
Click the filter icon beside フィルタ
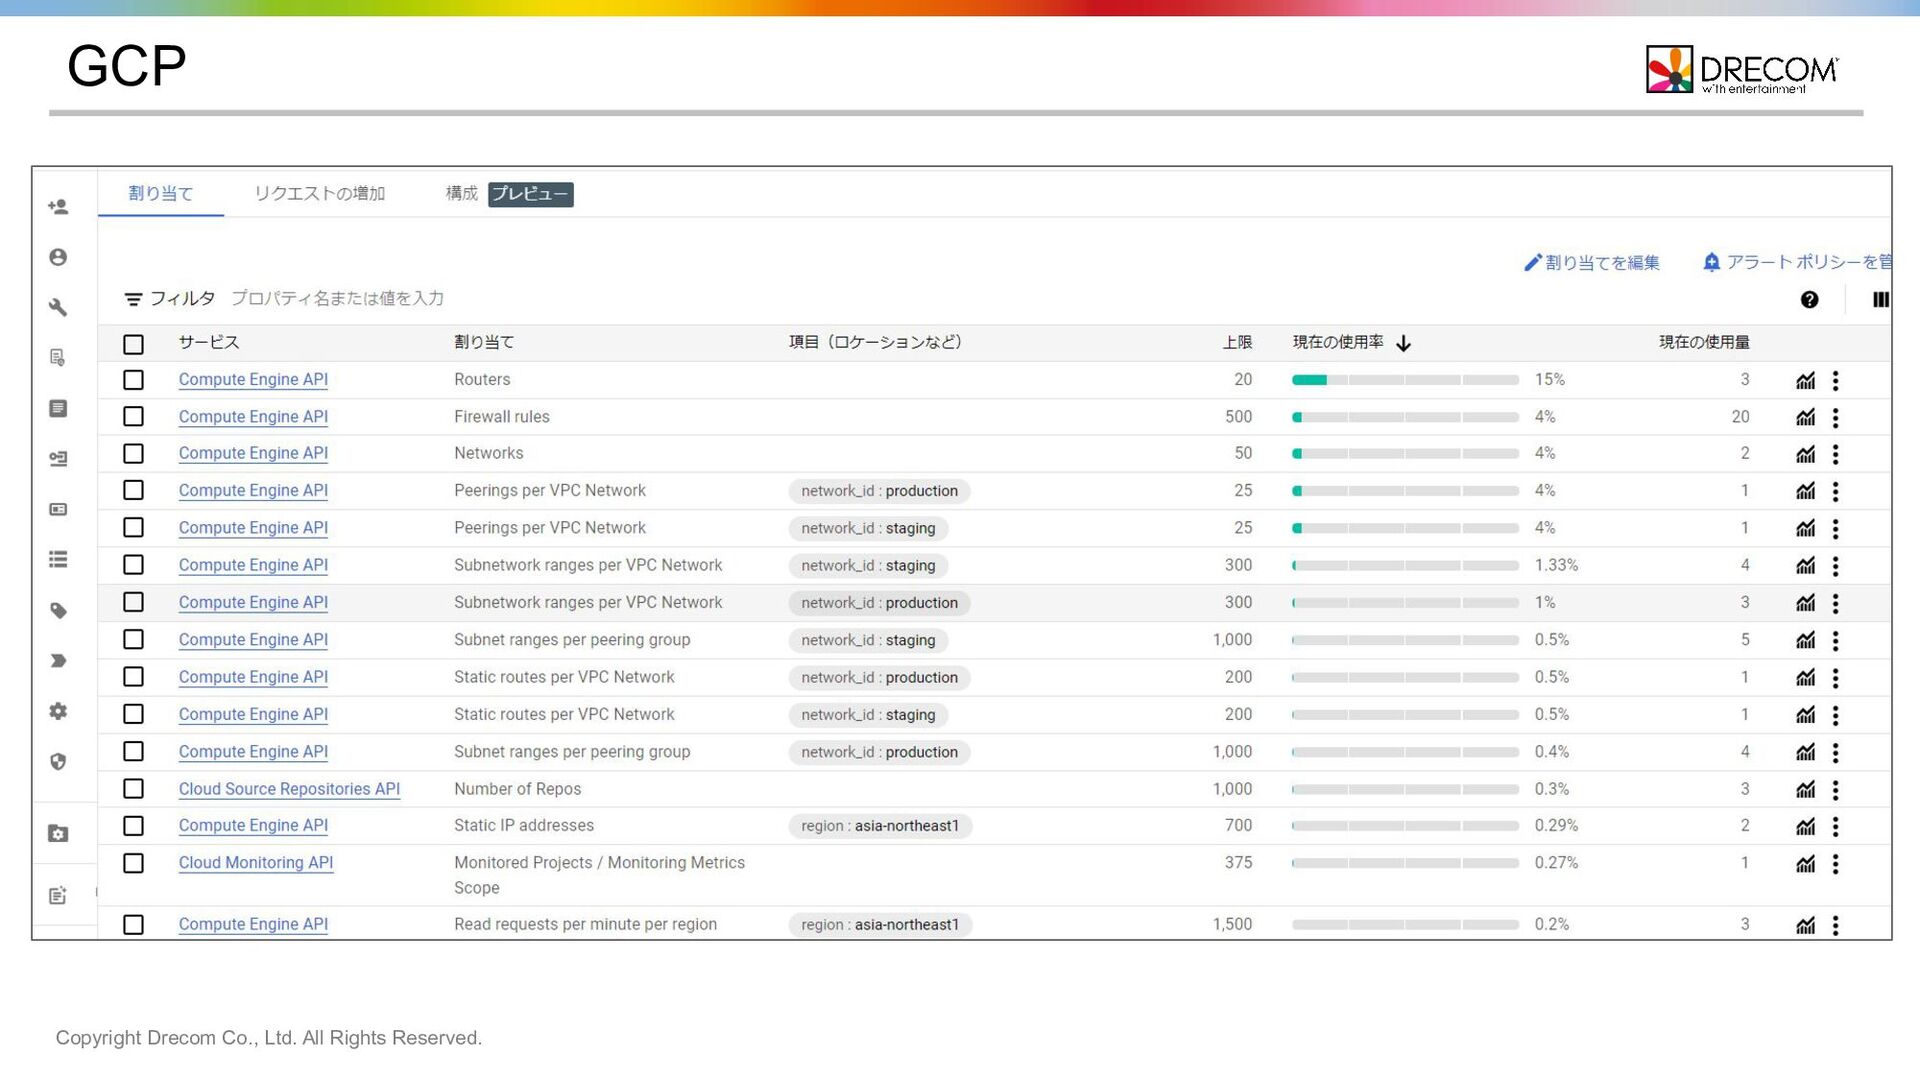[x=133, y=299]
